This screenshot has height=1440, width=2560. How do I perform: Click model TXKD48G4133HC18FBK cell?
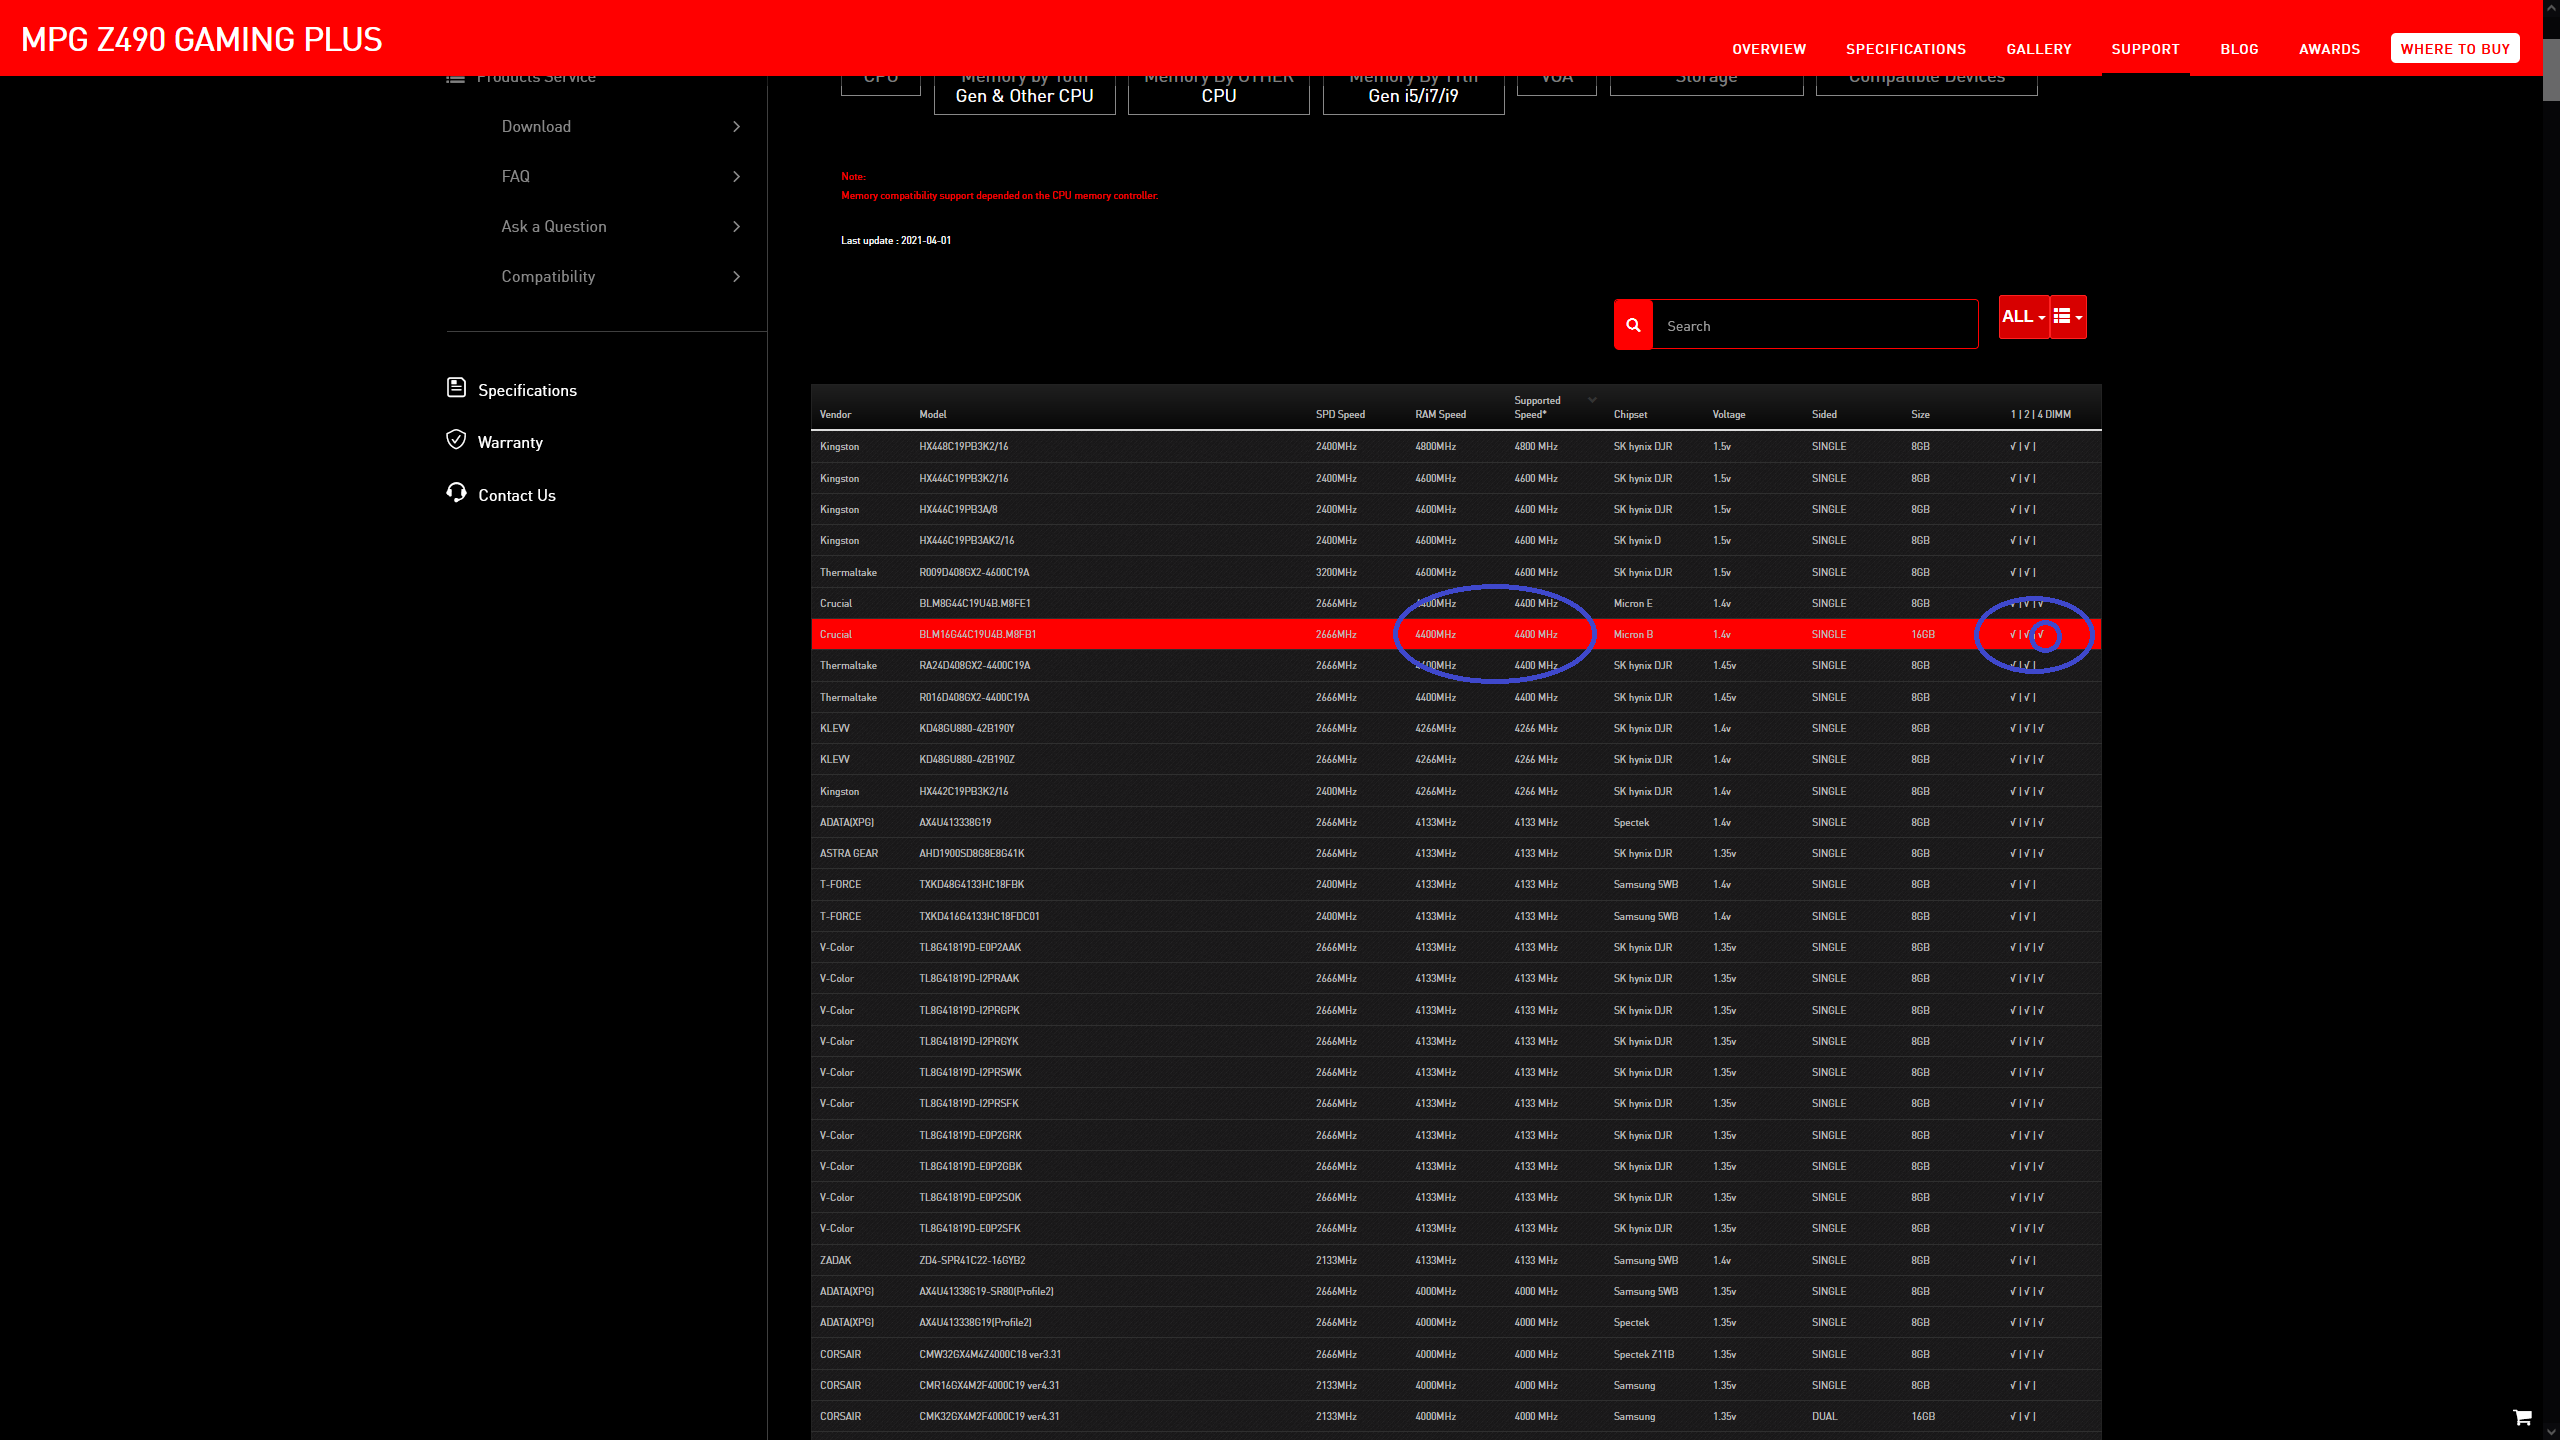click(971, 884)
